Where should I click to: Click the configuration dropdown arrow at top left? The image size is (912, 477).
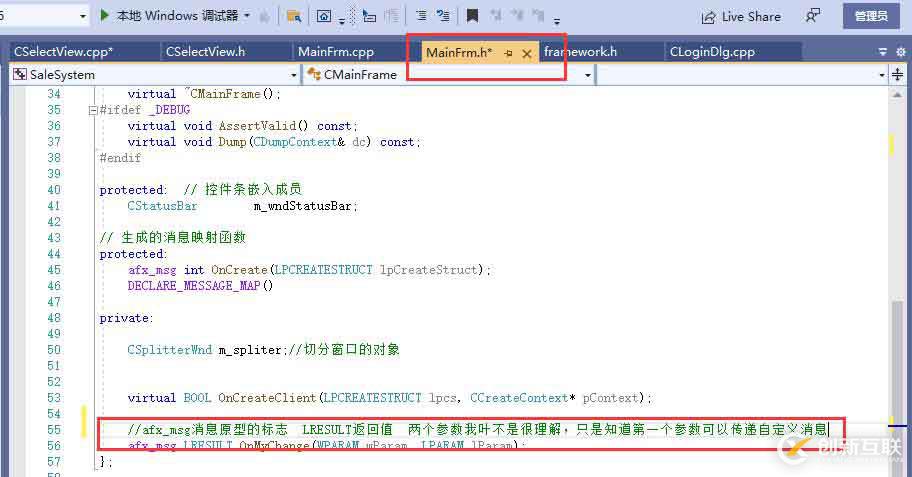(x=82, y=16)
